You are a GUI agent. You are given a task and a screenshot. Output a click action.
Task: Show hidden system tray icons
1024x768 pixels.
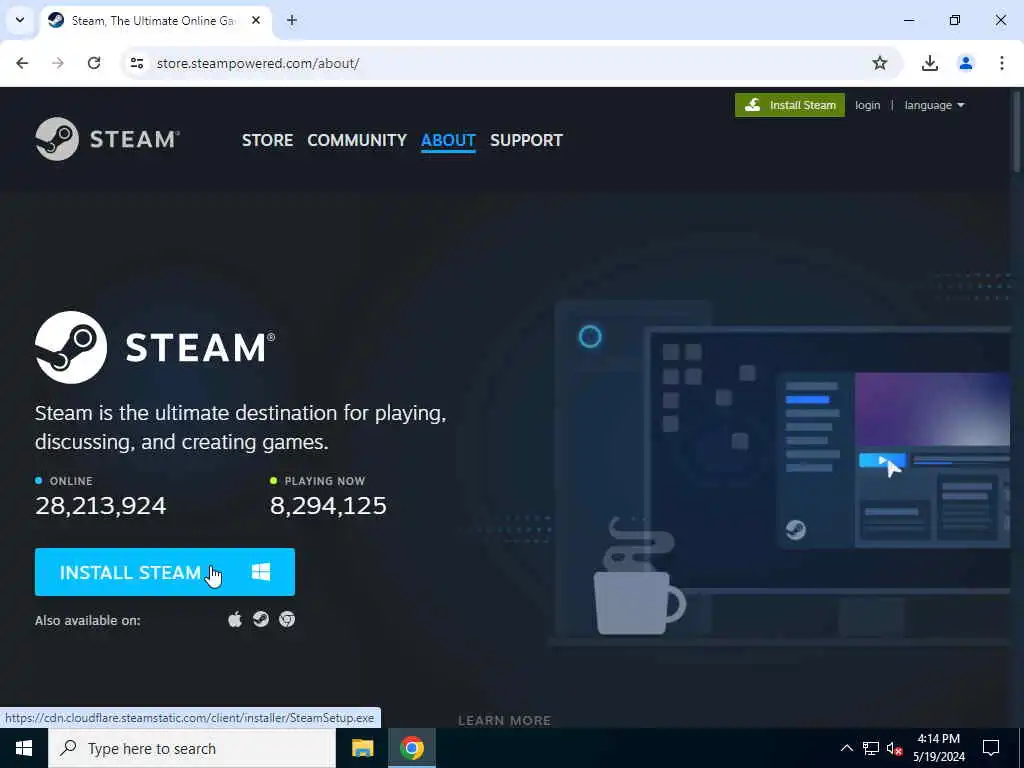pos(846,748)
